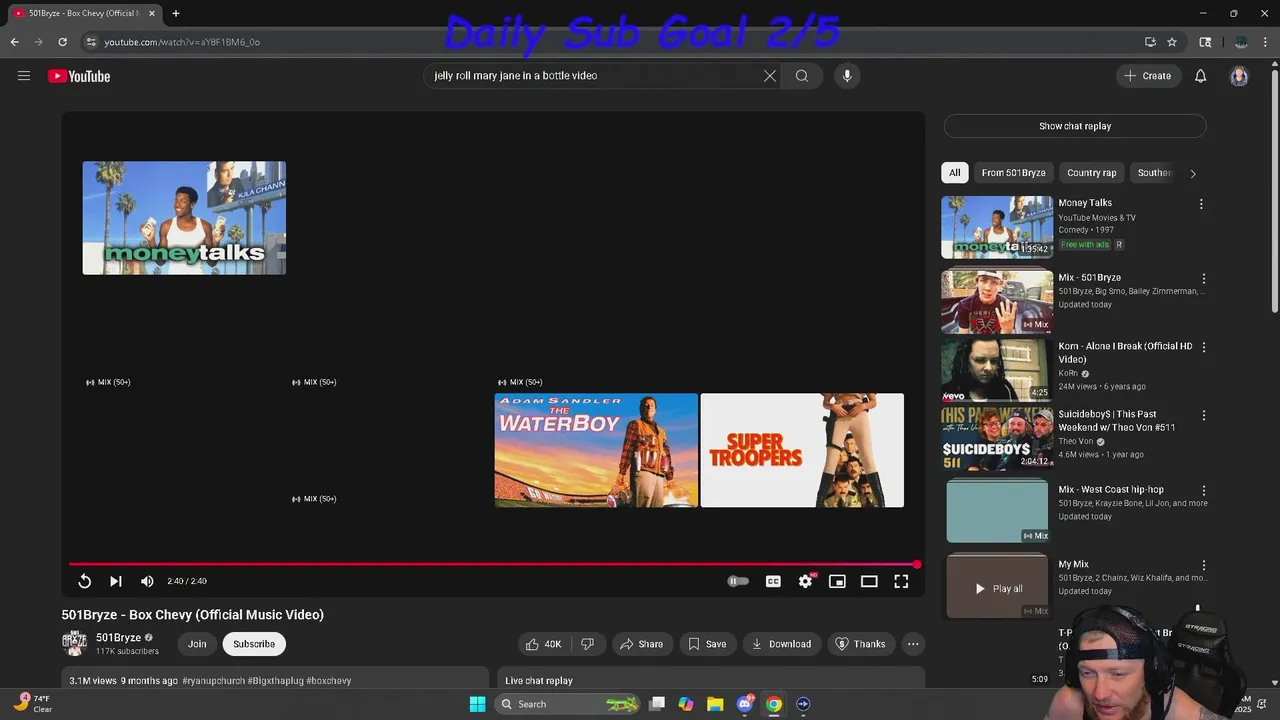Open the Create menu
The height and width of the screenshot is (720, 1280).
tap(1148, 76)
